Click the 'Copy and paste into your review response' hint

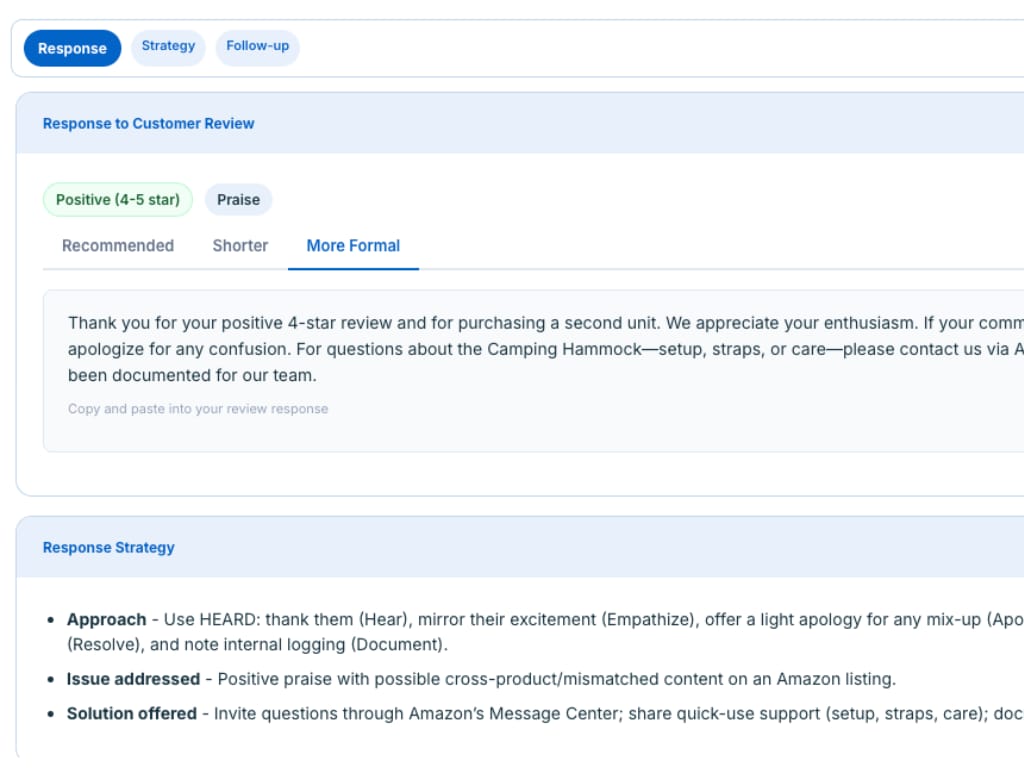tap(198, 409)
